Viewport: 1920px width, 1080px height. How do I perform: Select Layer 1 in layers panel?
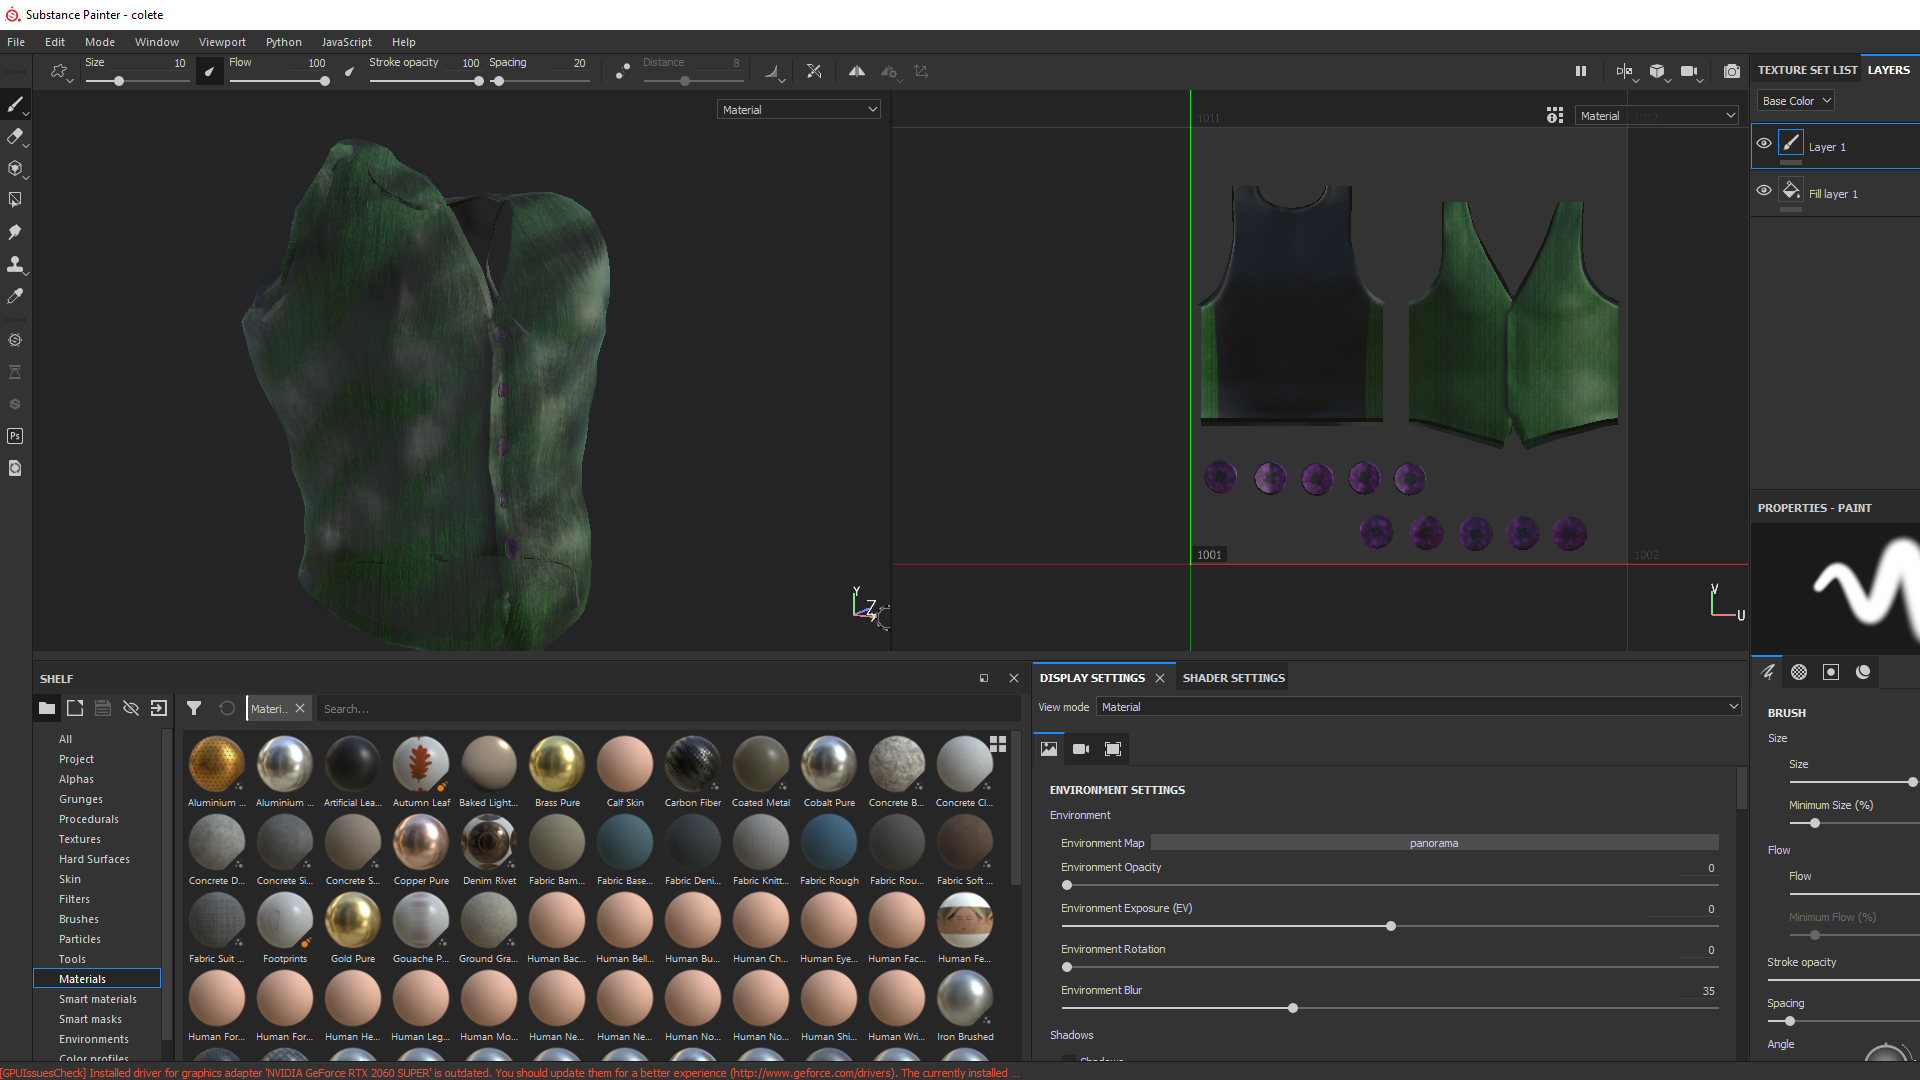point(1835,147)
